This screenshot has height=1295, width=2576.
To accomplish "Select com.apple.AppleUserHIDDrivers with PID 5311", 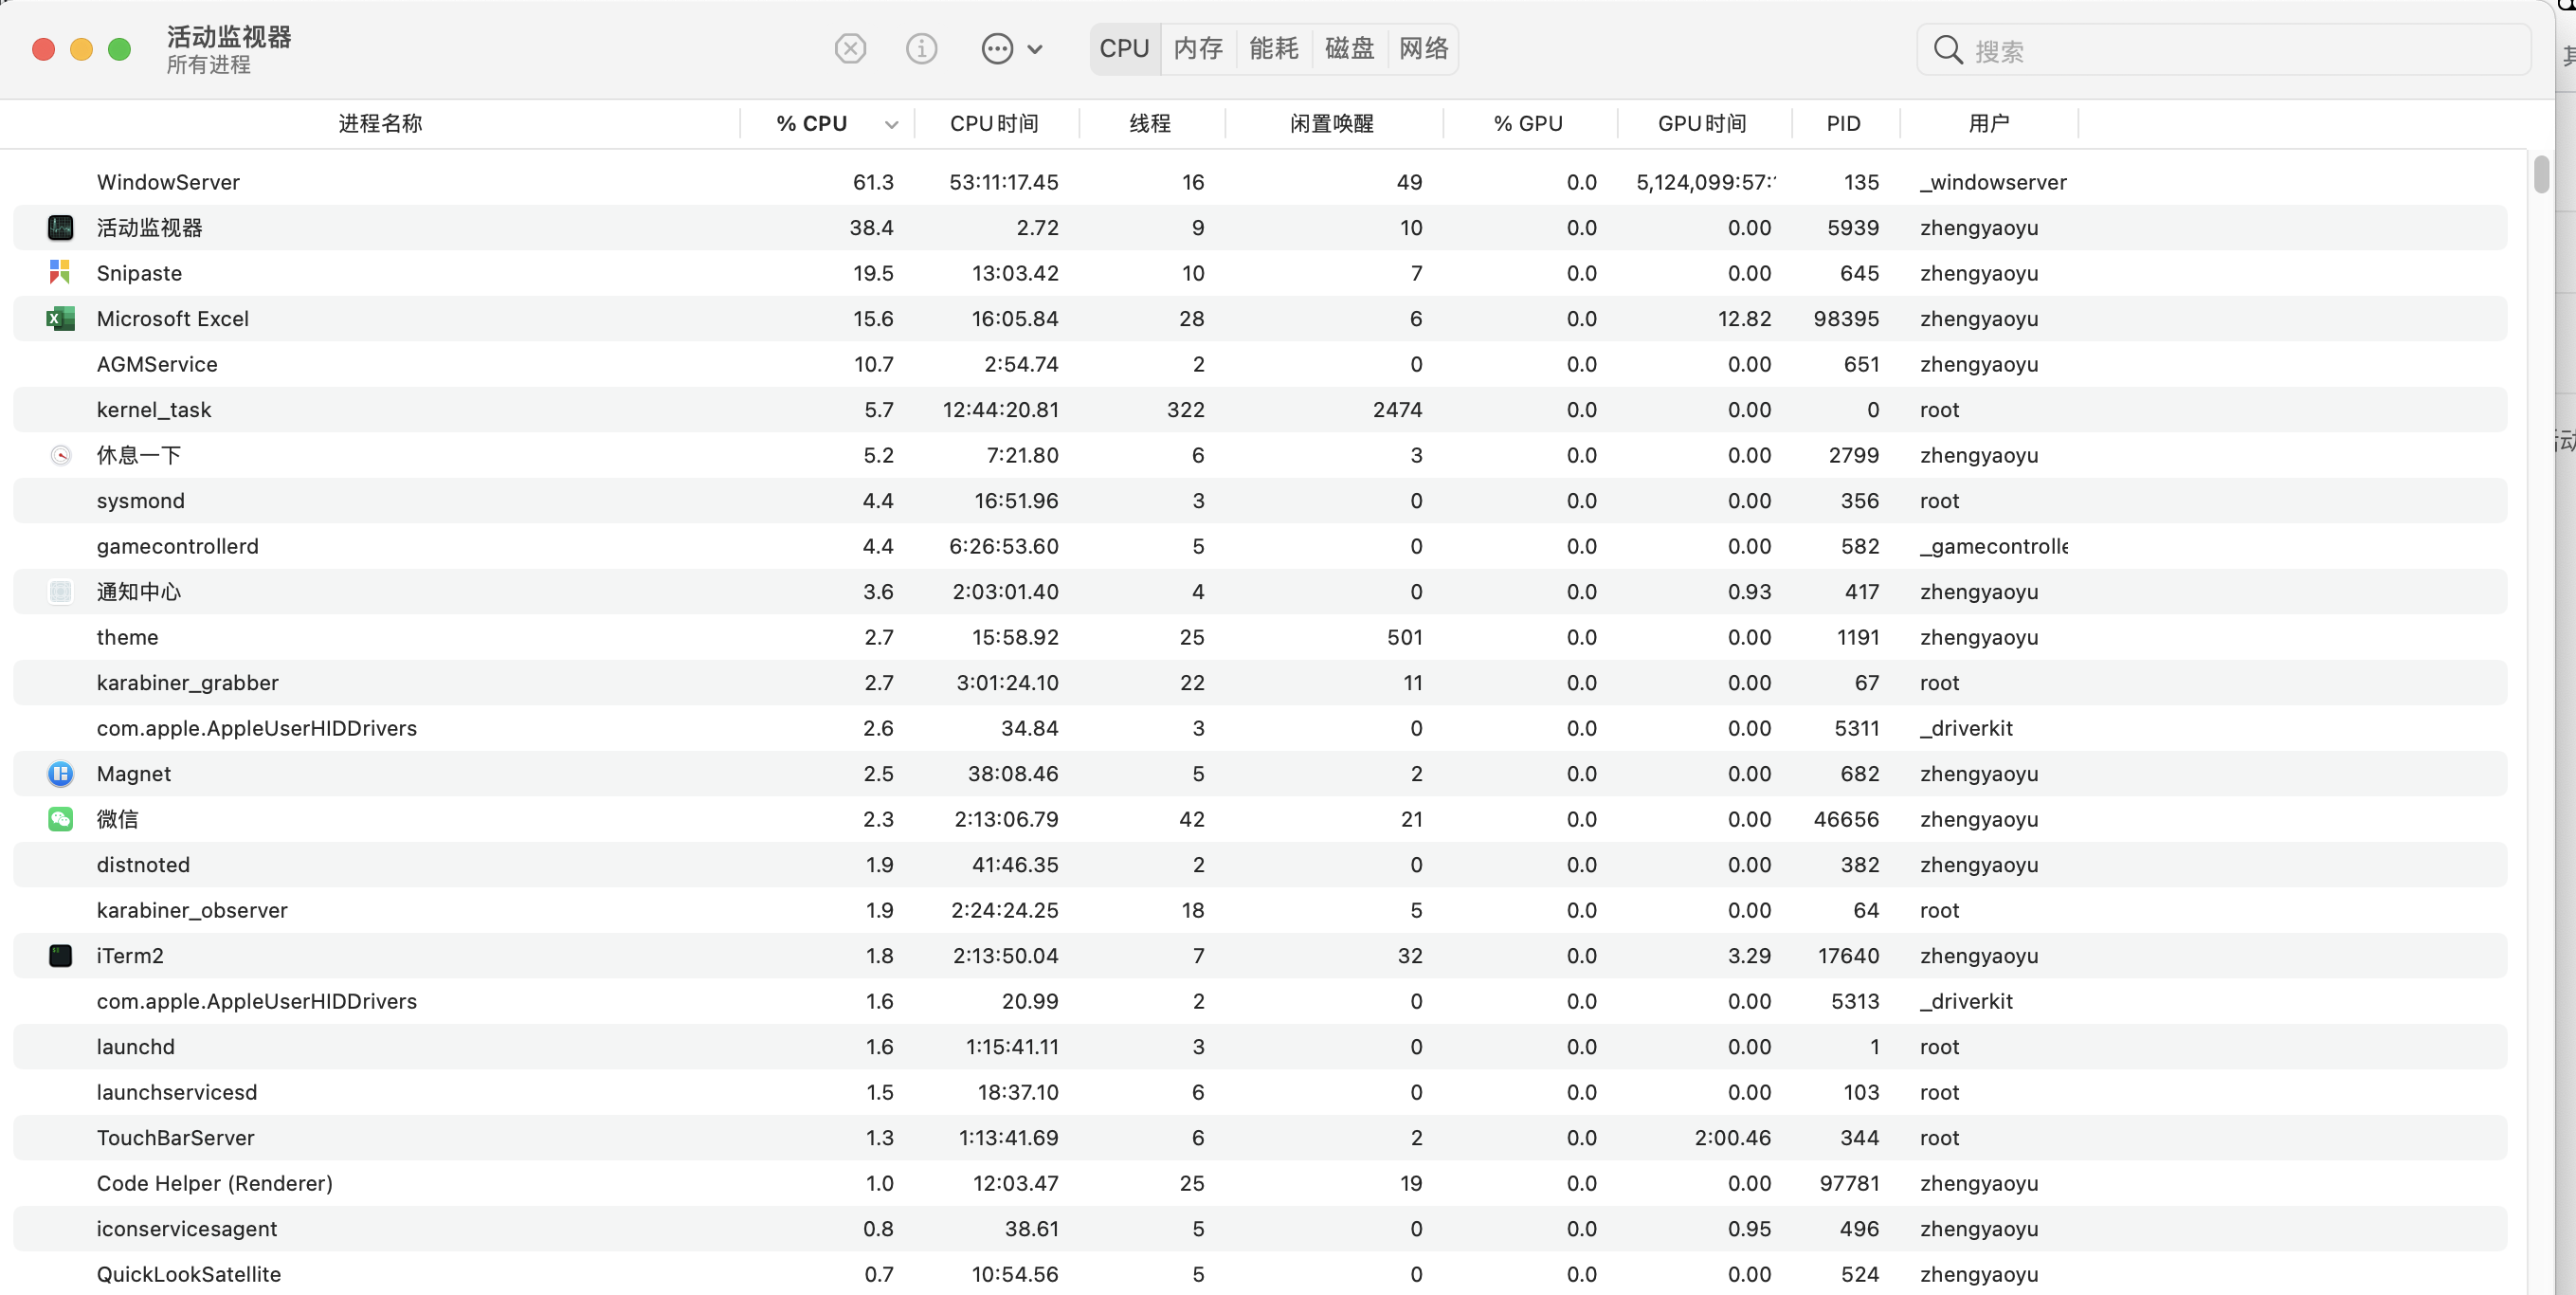I will (x=256, y=728).
